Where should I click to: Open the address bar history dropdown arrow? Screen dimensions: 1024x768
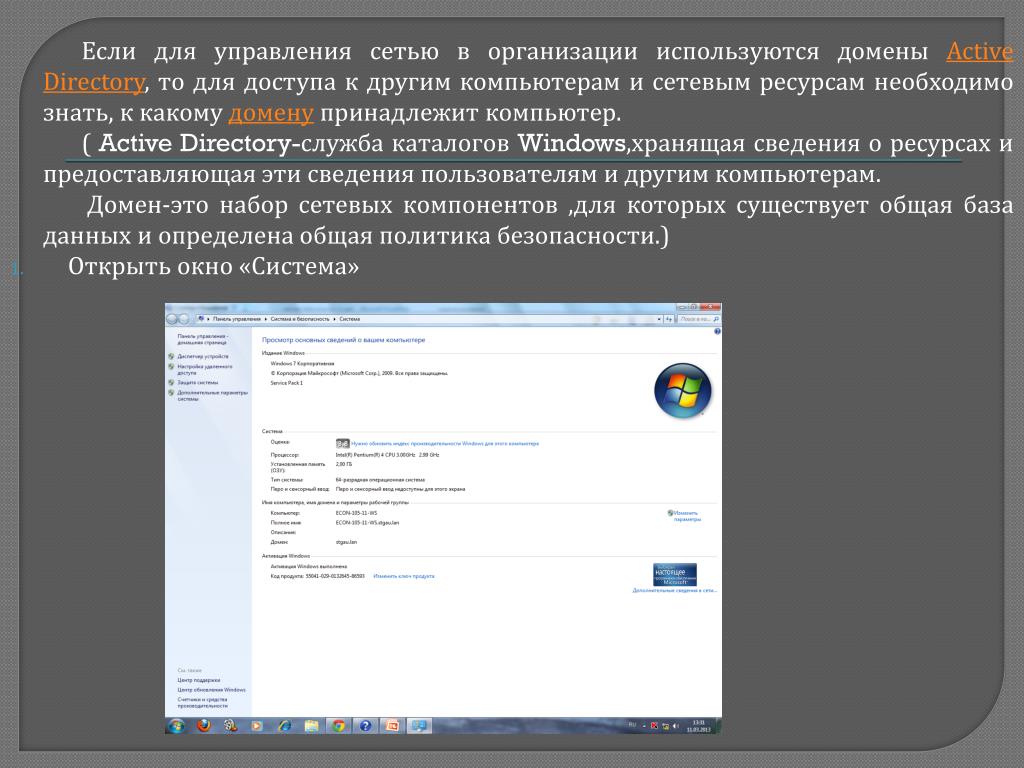(659, 319)
